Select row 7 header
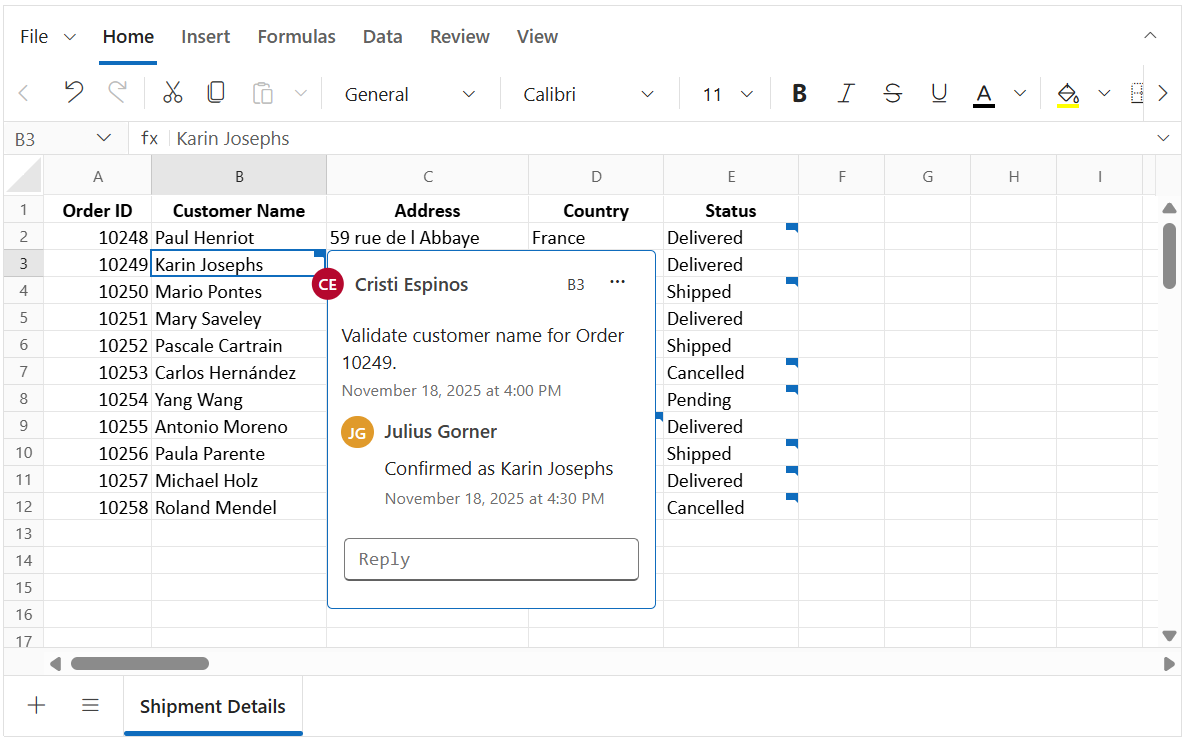 click(23, 372)
